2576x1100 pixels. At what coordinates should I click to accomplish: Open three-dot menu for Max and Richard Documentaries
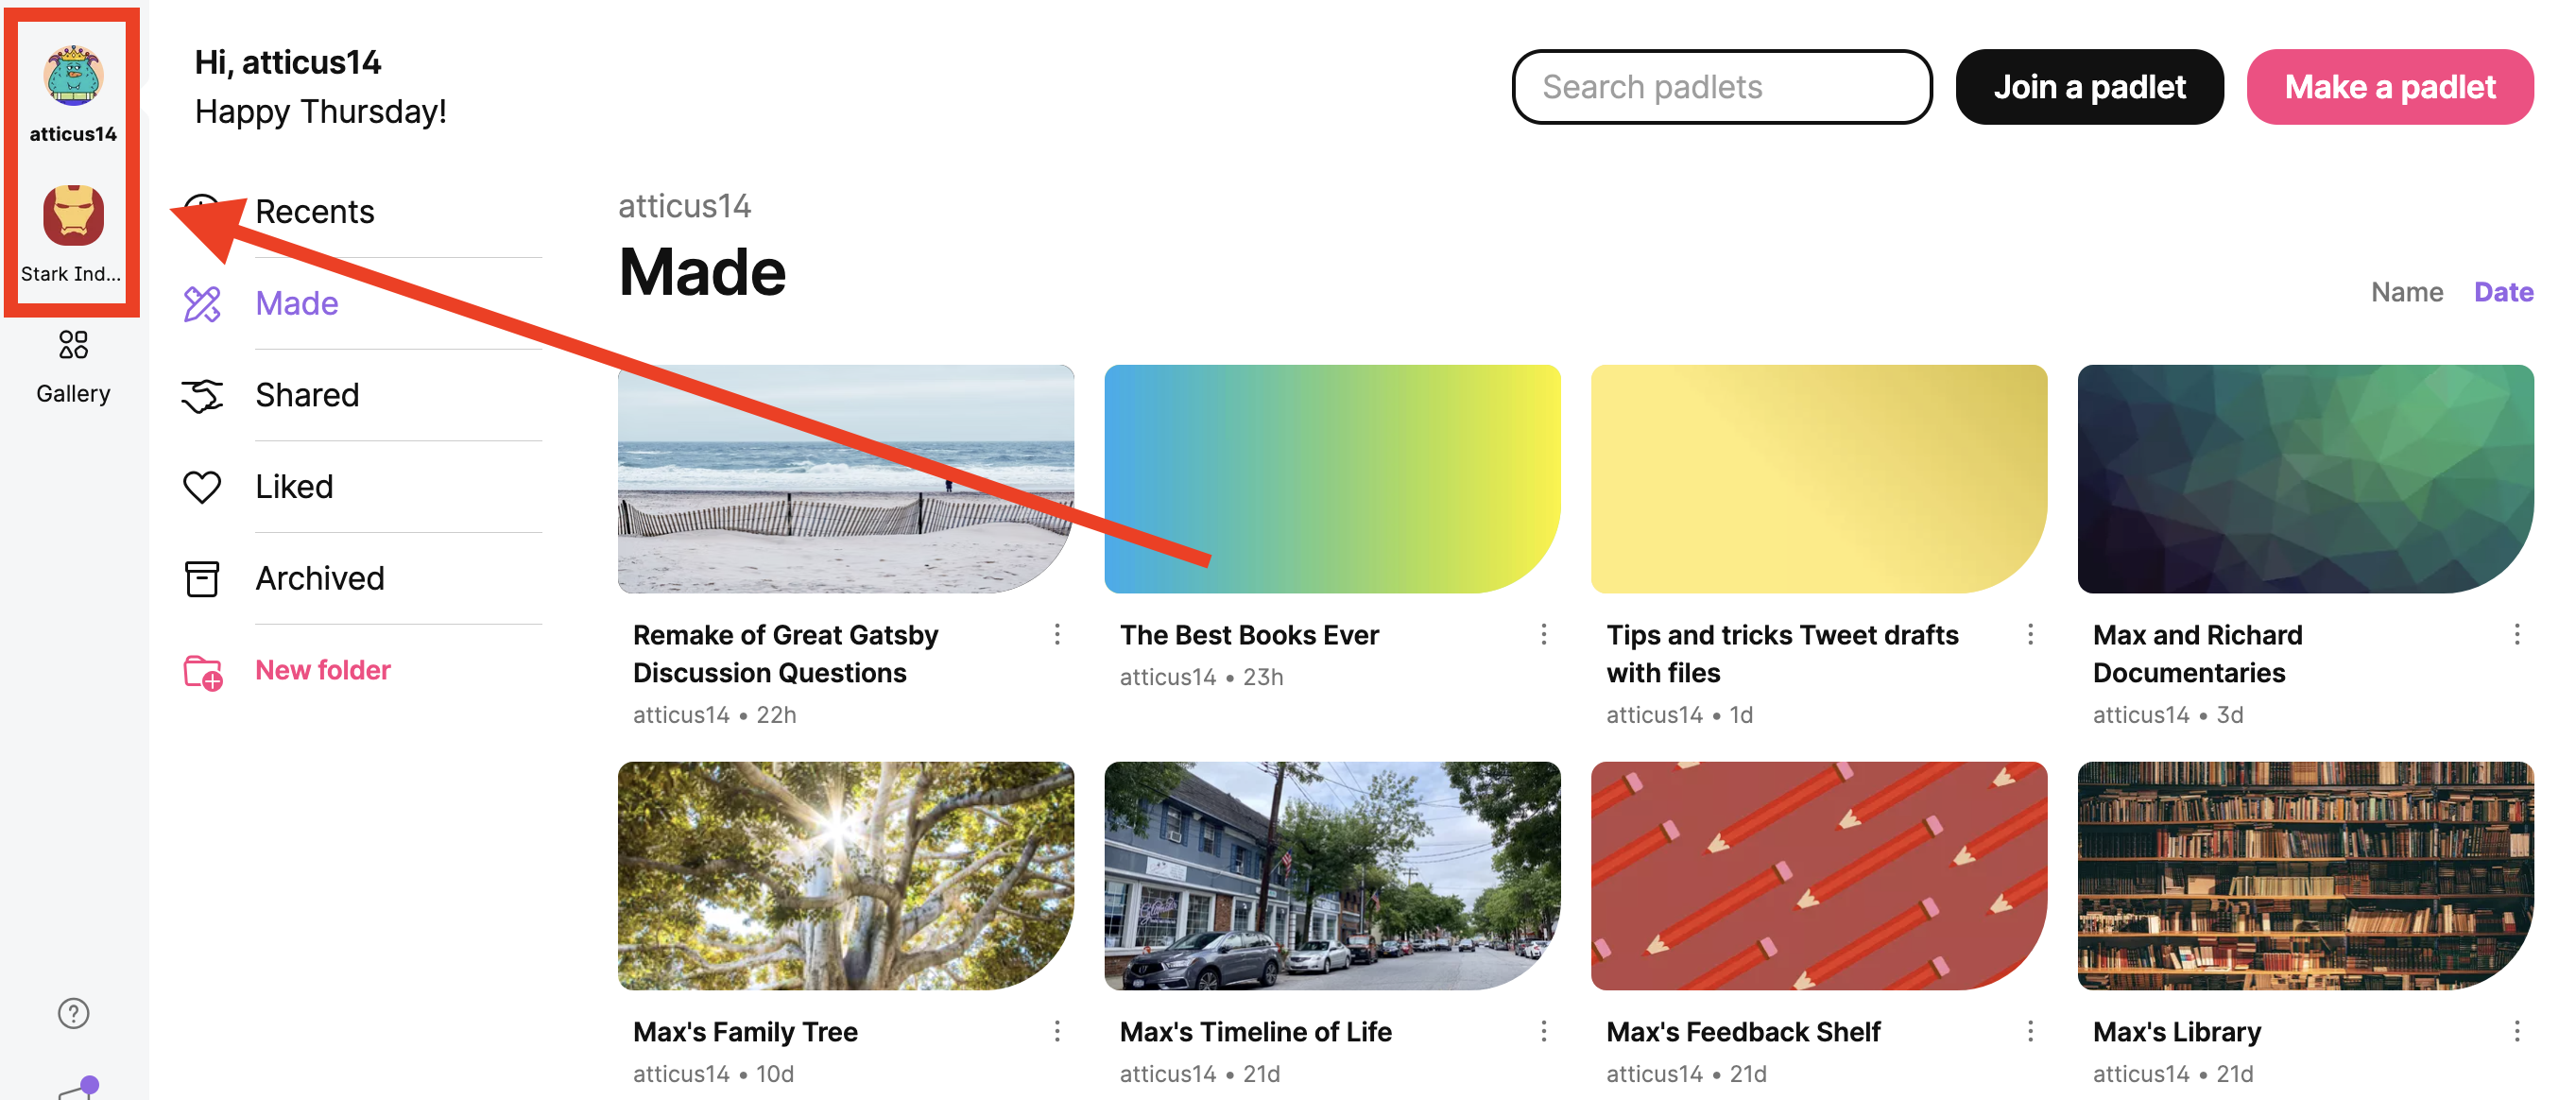tap(2517, 634)
